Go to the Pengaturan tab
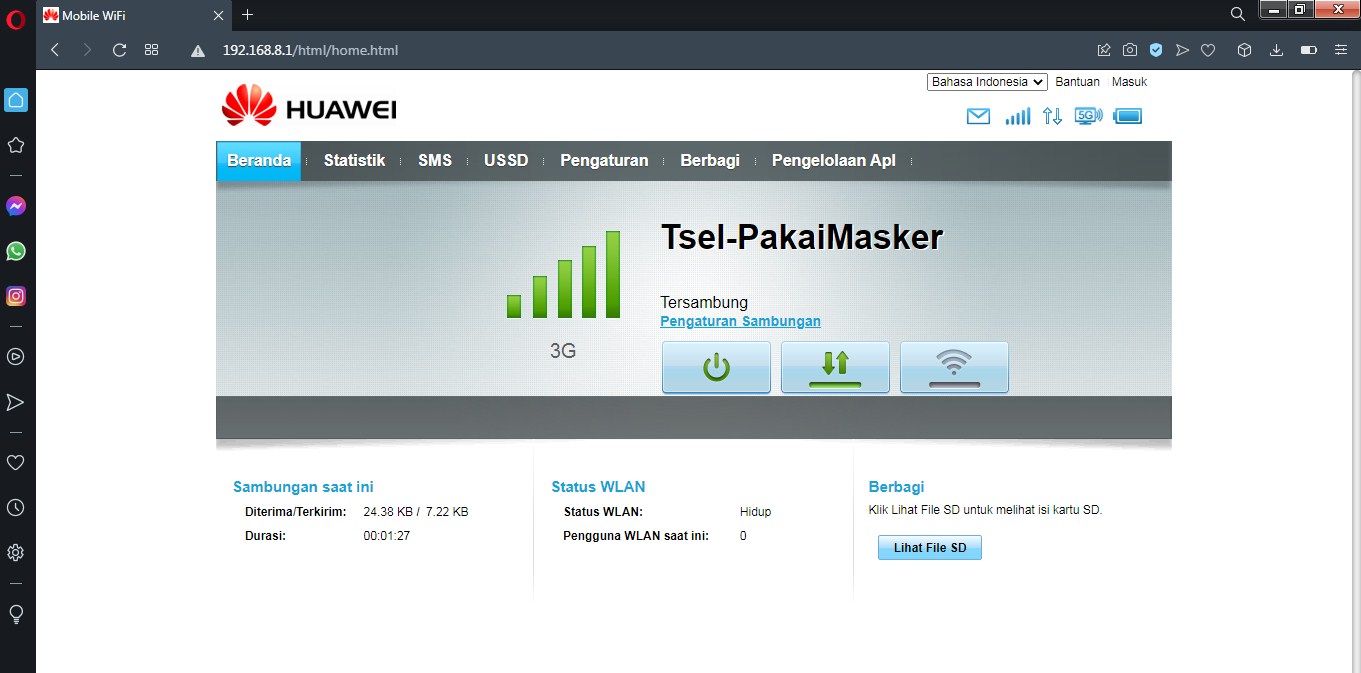 click(x=604, y=161)
